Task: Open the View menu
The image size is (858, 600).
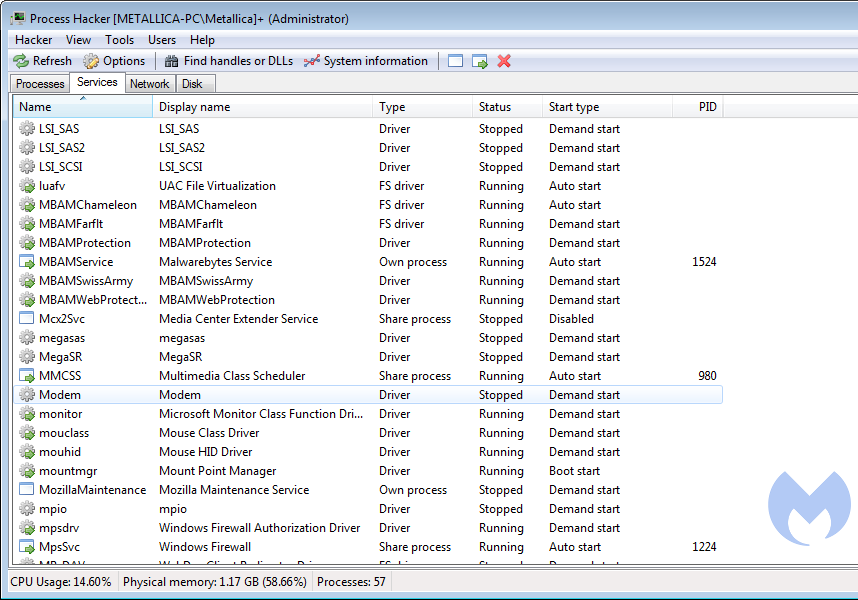Action: pos(78,40)
